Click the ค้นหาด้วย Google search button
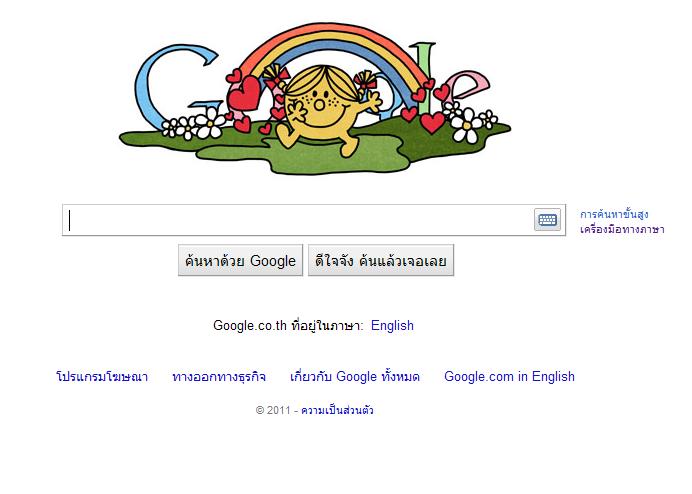This screenshot has width=692, height=494. 241,260
